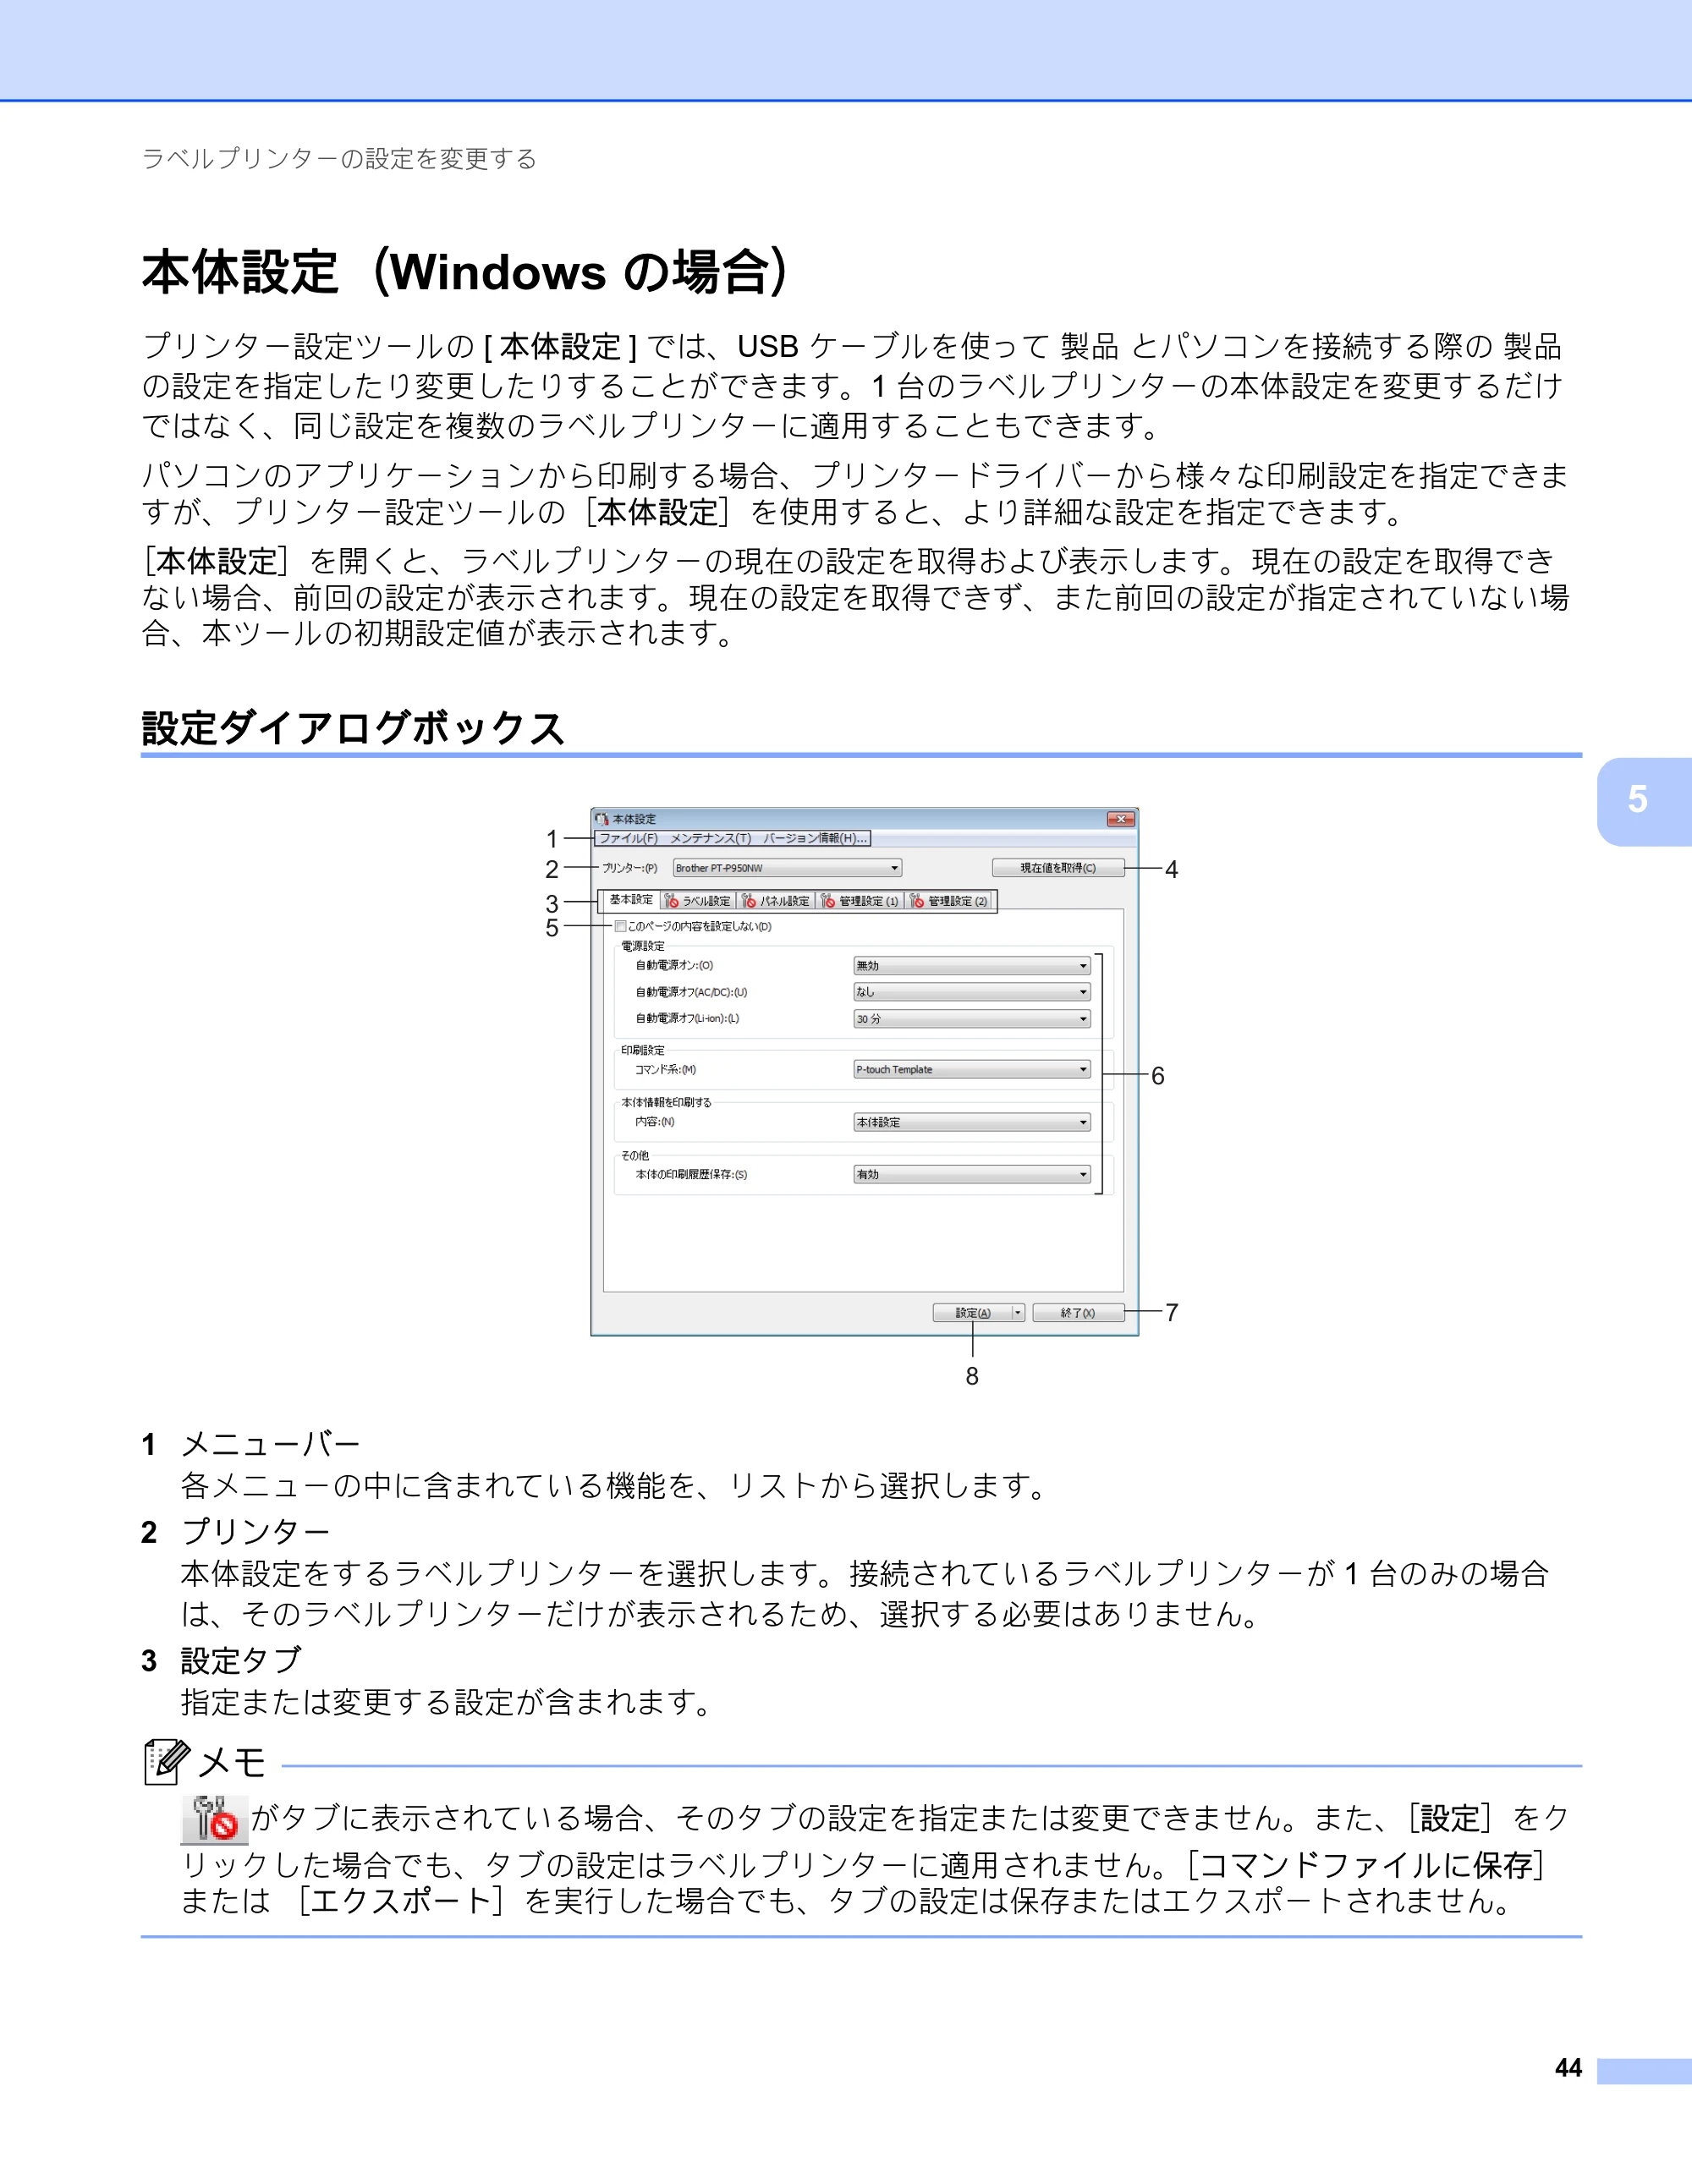This screenshot has height=2184, width=1692.
Task: Click the chapter 5 side tab
Action: [x=1643, y=801]
